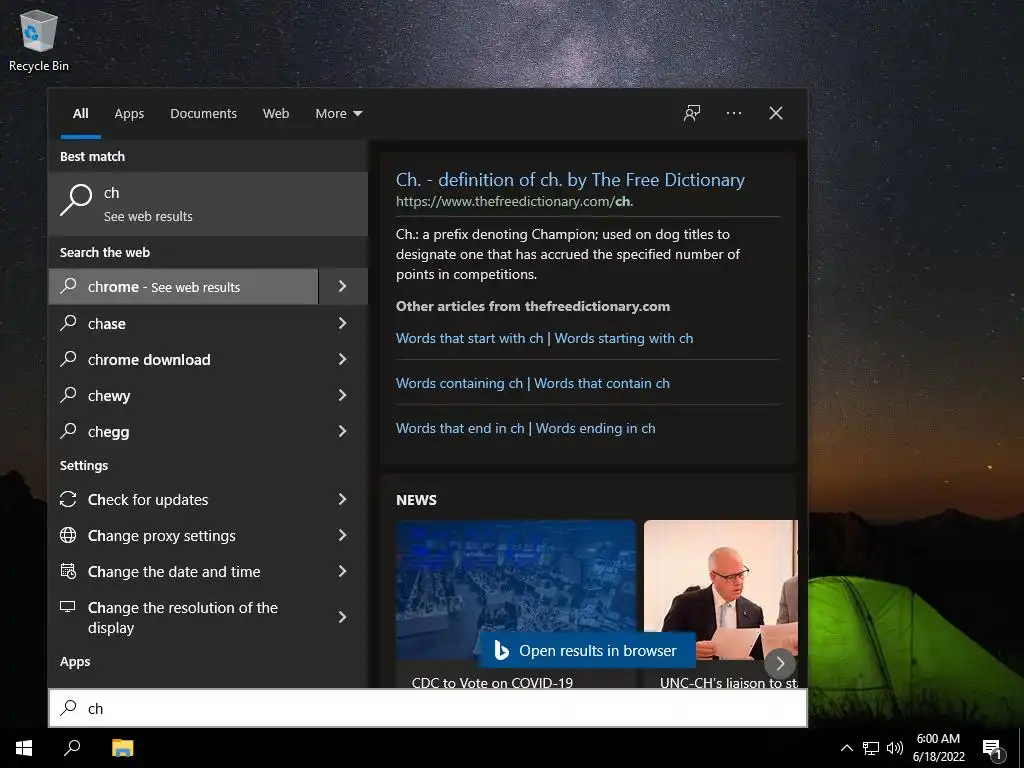Click the globe icon for proxy settings
The image size is (1024, 768).
(x=68, y=535)
